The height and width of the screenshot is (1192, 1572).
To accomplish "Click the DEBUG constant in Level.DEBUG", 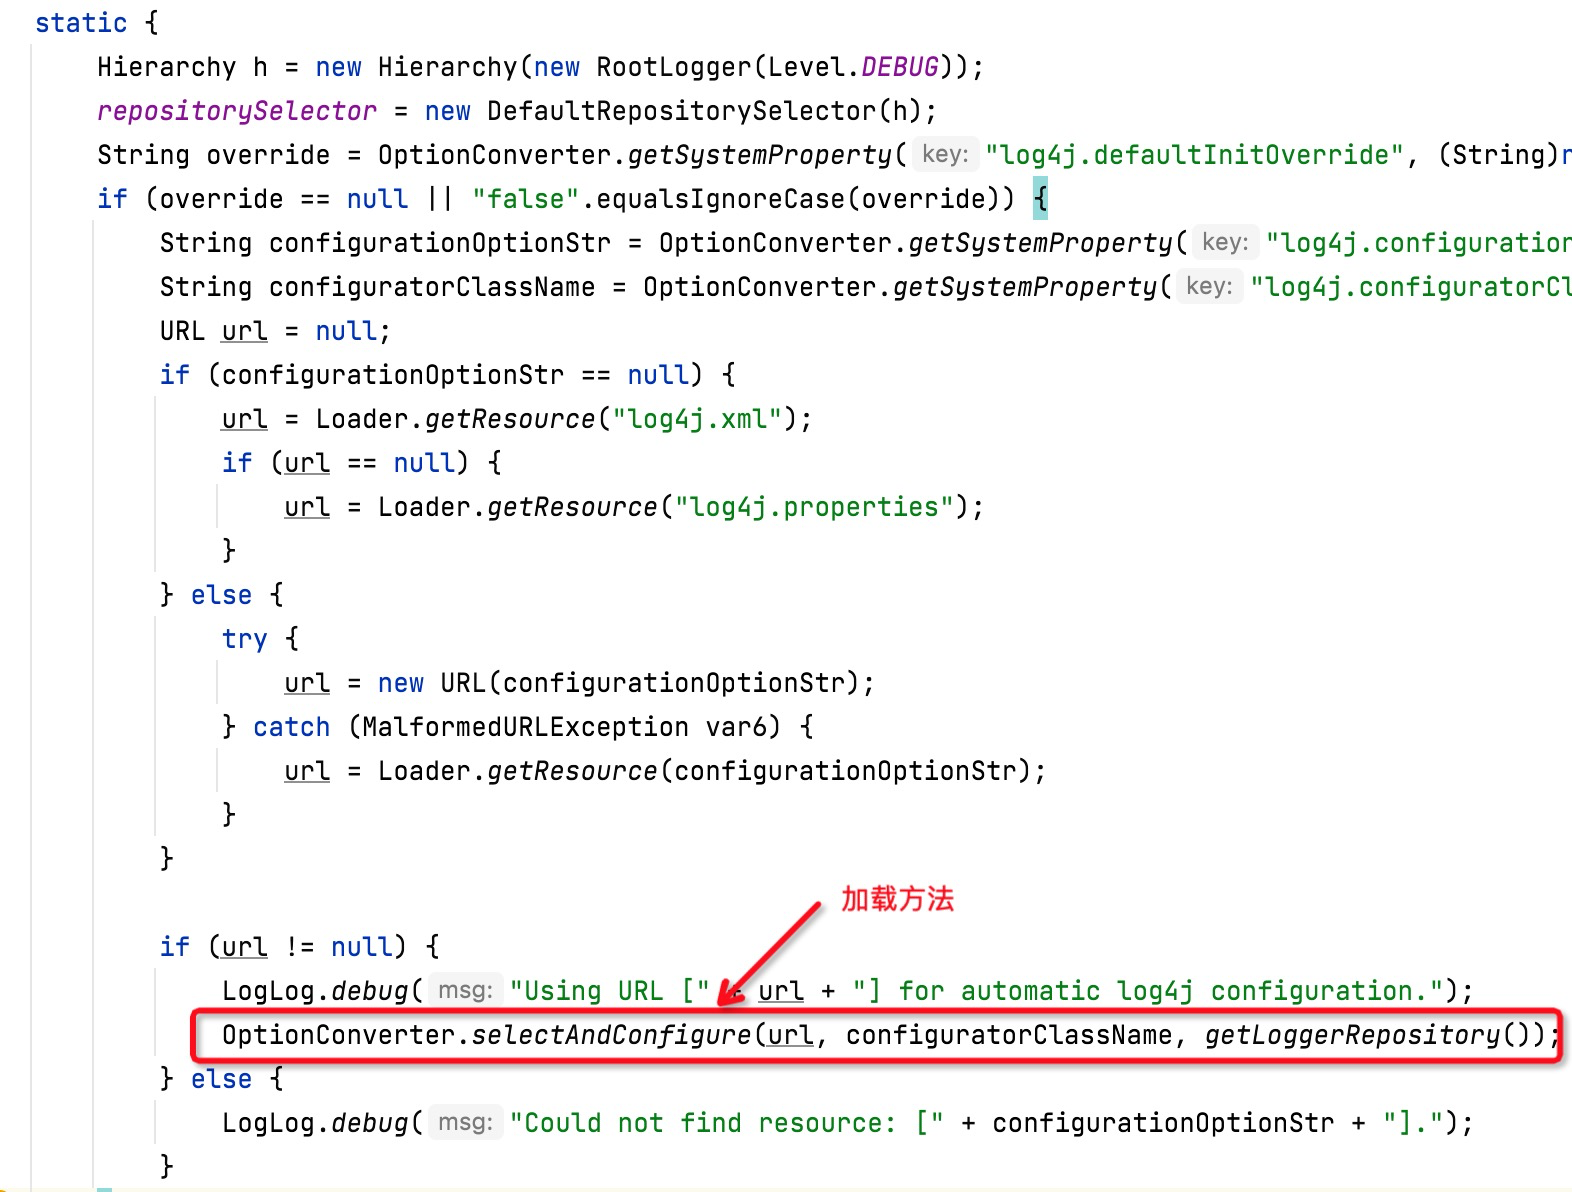I will [899, 67].
